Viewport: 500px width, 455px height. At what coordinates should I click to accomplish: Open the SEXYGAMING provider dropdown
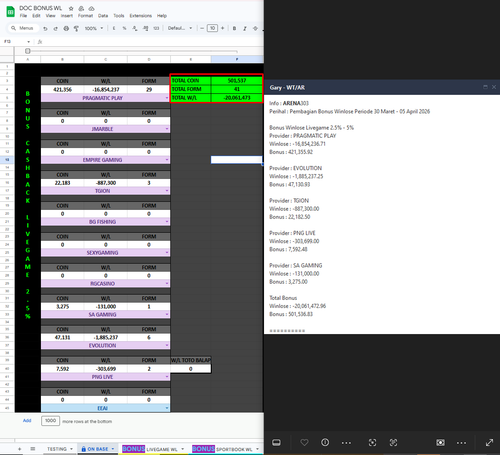(167, 253)
